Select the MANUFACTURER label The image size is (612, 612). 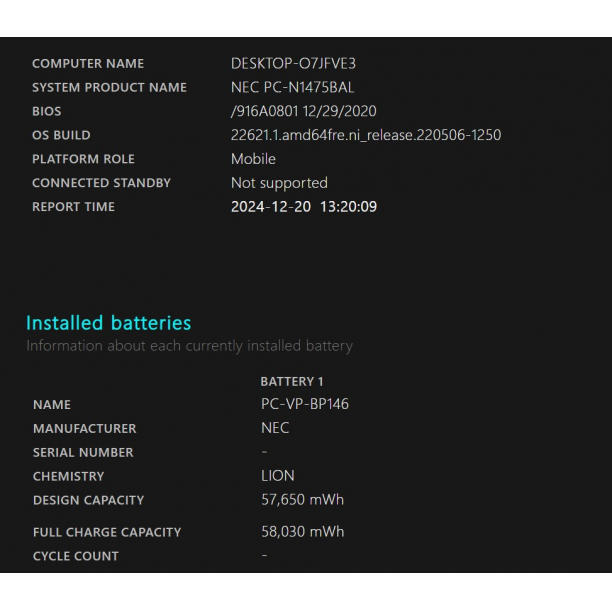85,429
